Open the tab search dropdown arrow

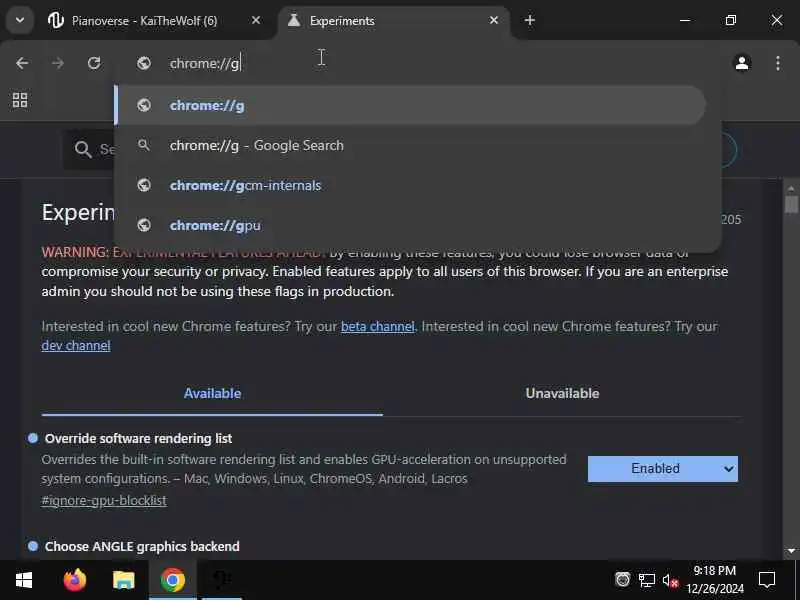(20, 20)
